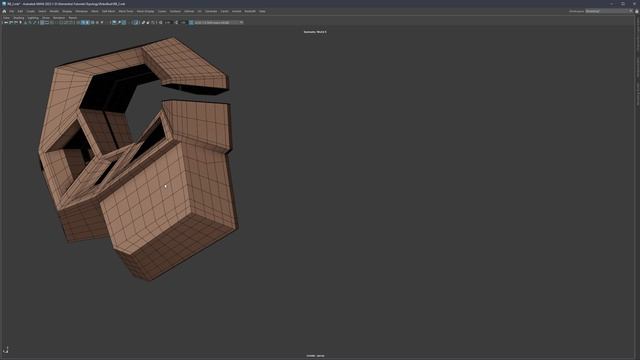Open the viewport Lighting panel menu
Screen dimensions: 640x360
click(x=33, y=18)
